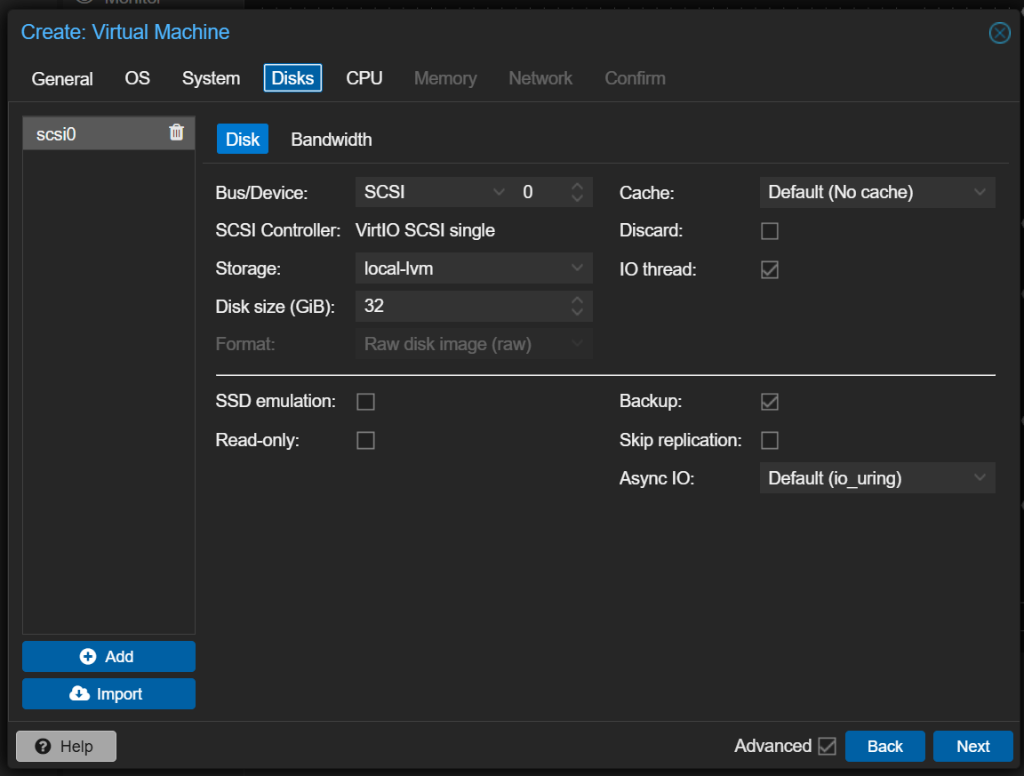Viewport: 1024px width, 776px height.
Task: Click the Import disk button
Action: (x=108, y=694)
